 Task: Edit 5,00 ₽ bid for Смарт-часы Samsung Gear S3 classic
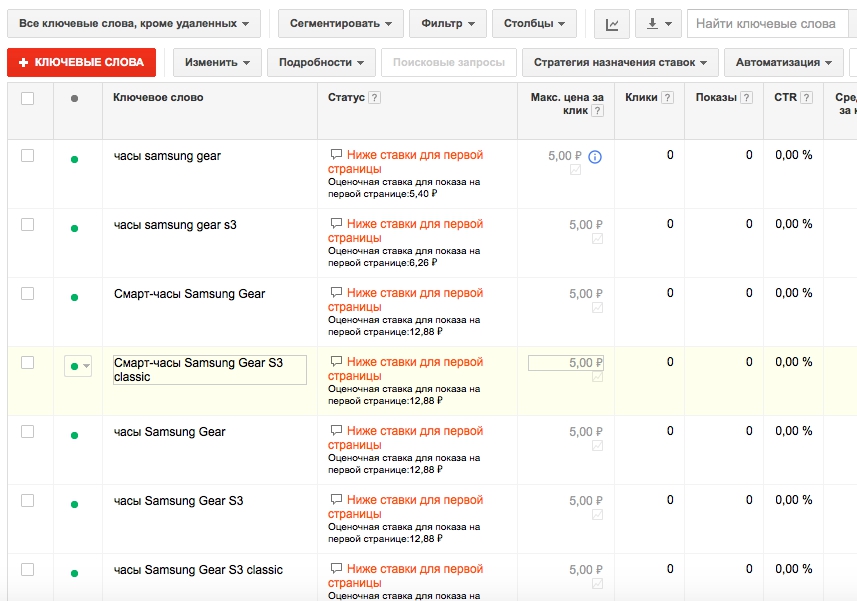[x=566, y=363]
